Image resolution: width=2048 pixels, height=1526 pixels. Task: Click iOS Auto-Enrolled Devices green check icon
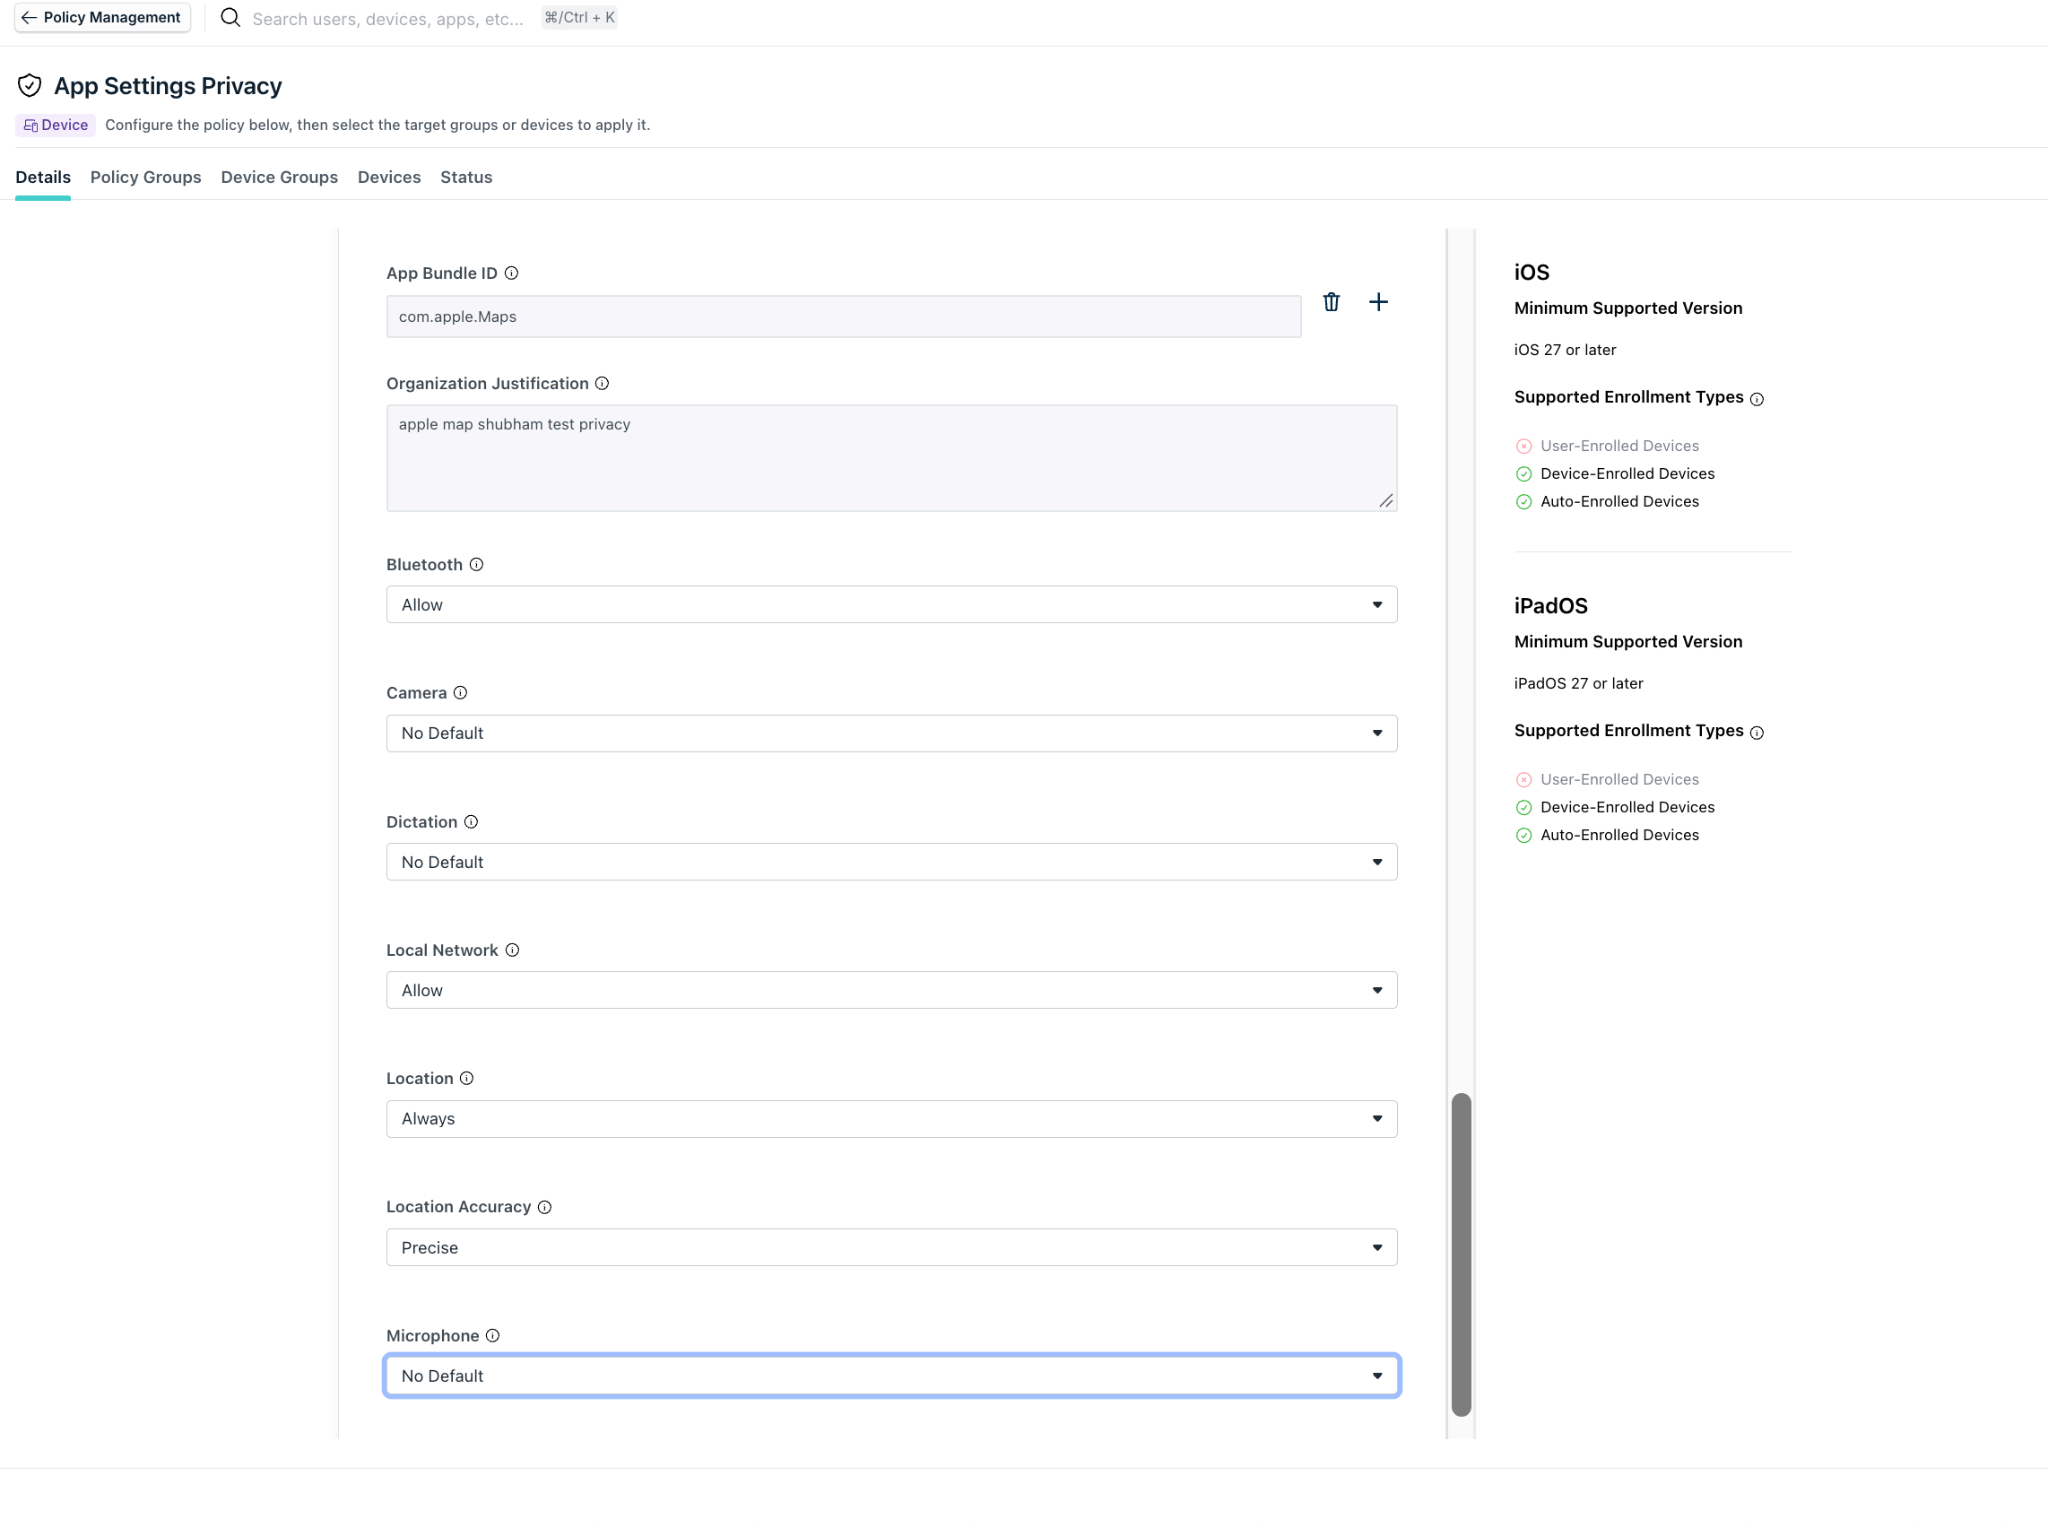(x=1524, y=502)
